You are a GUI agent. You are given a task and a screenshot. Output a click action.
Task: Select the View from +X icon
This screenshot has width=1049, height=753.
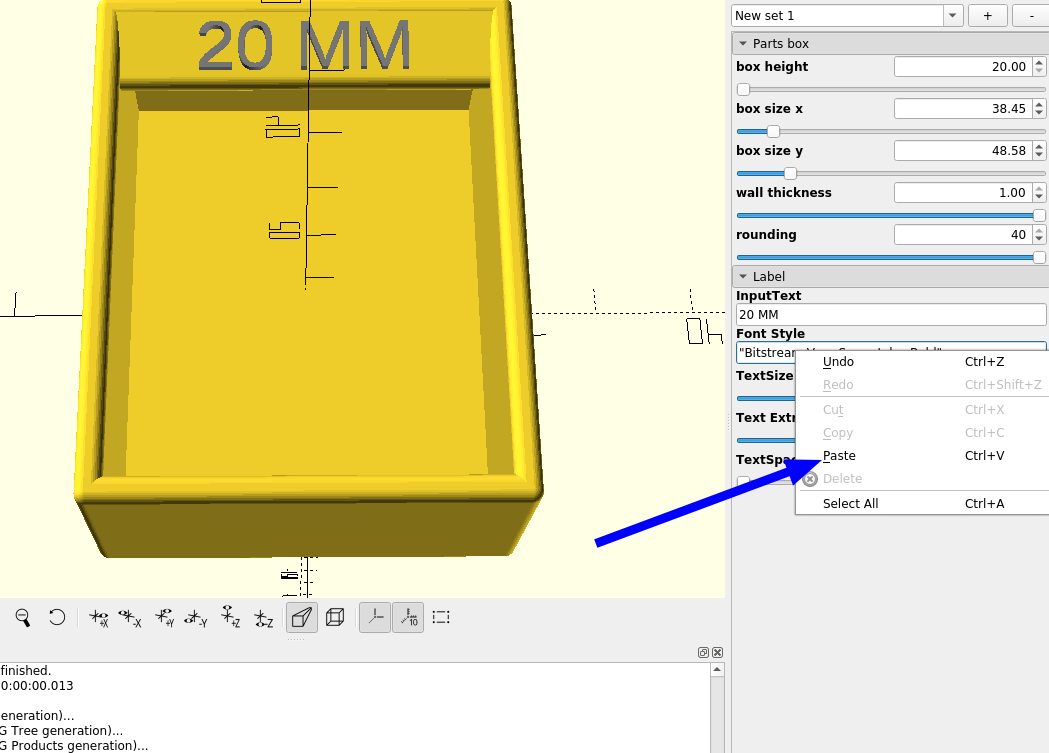pyautogui.click(x=98, y=617)
